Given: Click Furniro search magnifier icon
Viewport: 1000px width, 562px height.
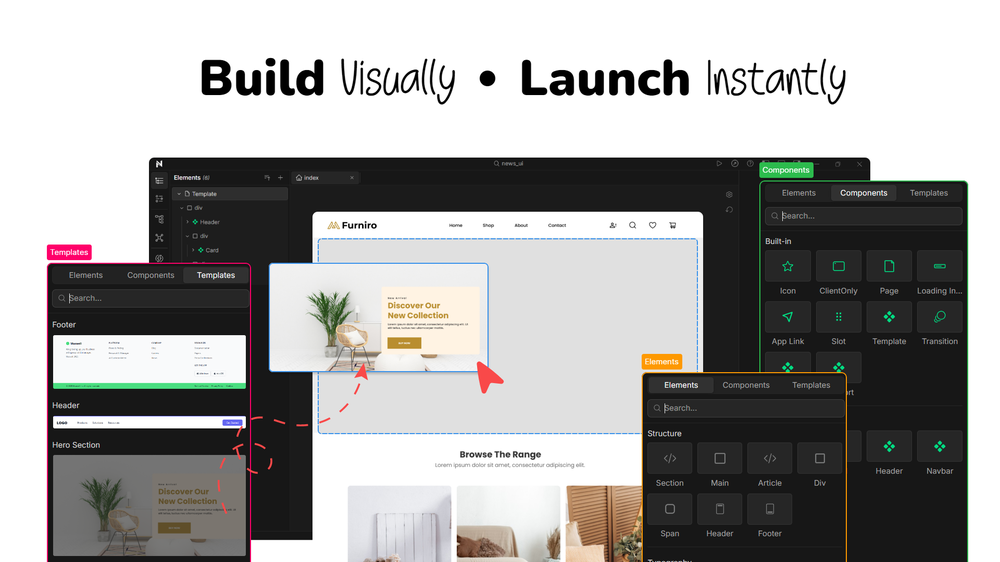Looking at the screenshot, I should point(633,225).
